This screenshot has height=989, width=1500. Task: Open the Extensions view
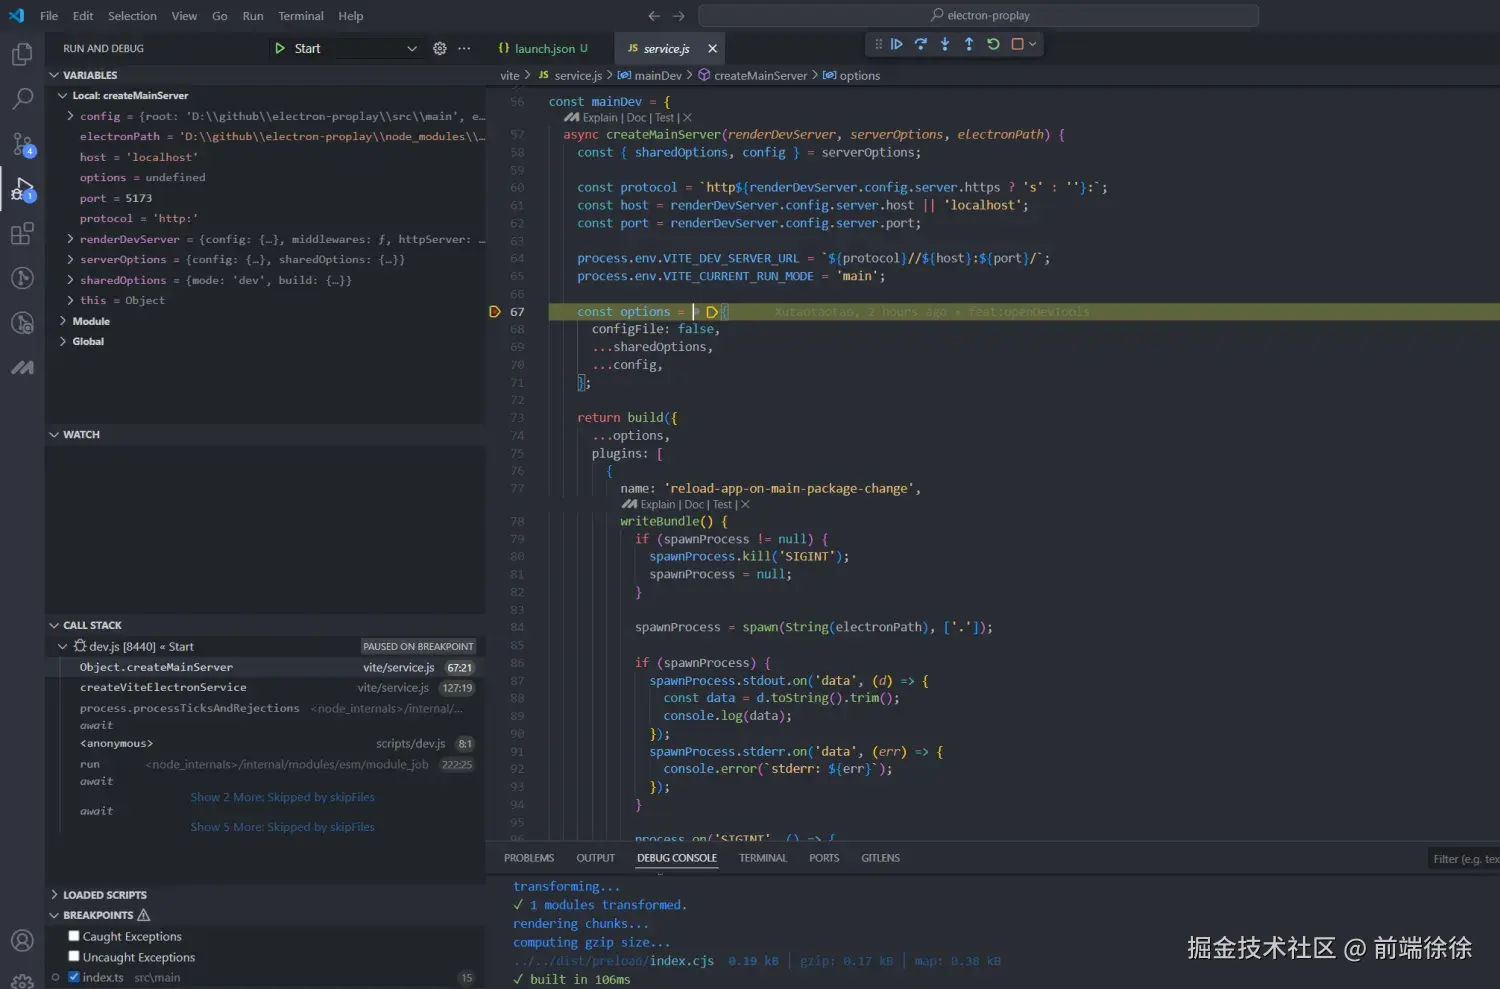22,234
